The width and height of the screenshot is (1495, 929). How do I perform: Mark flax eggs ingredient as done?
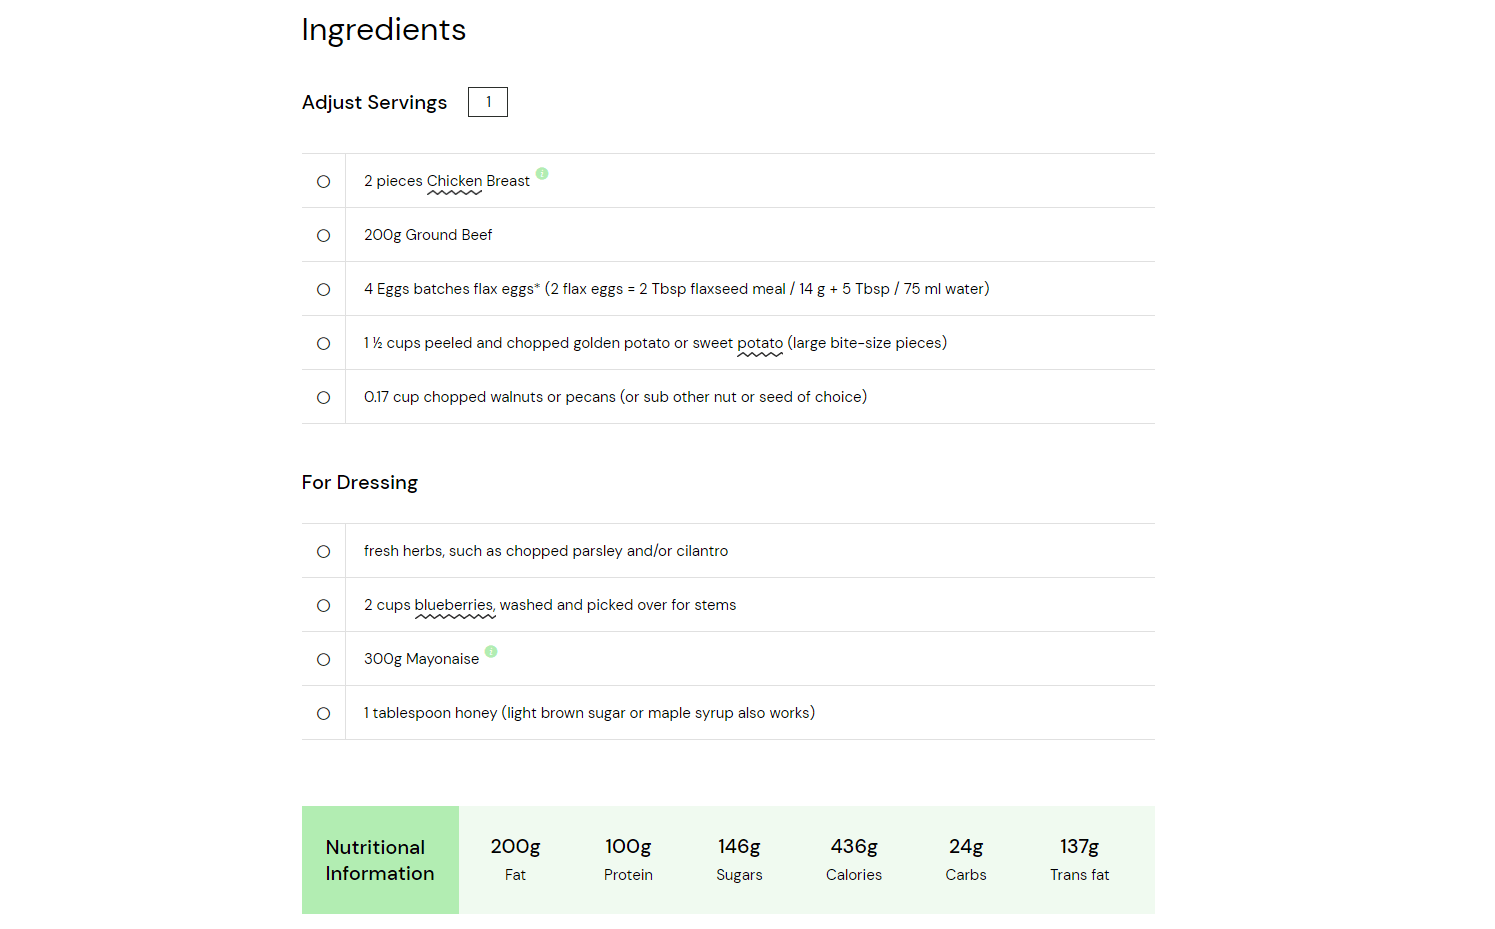pyautogui.click(x=323, y=289)
